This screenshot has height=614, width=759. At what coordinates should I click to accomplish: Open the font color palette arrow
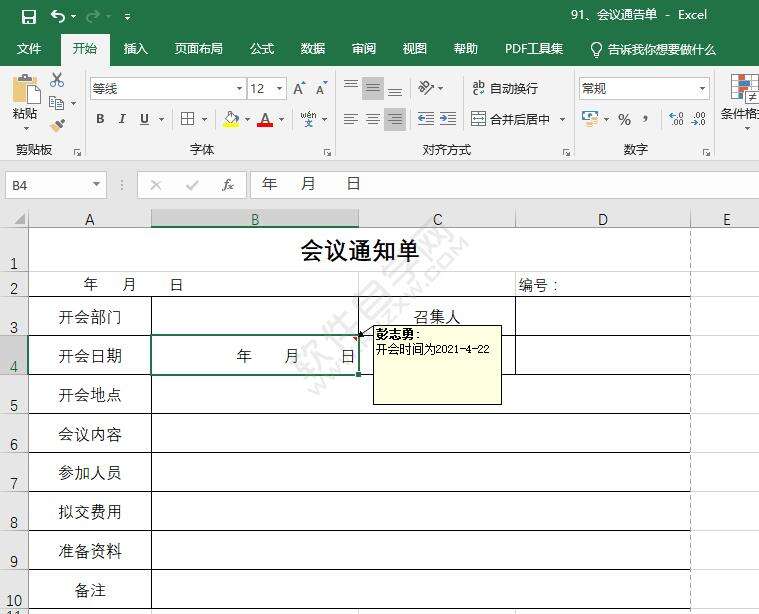pyautogui.click(x=281, y=119)
